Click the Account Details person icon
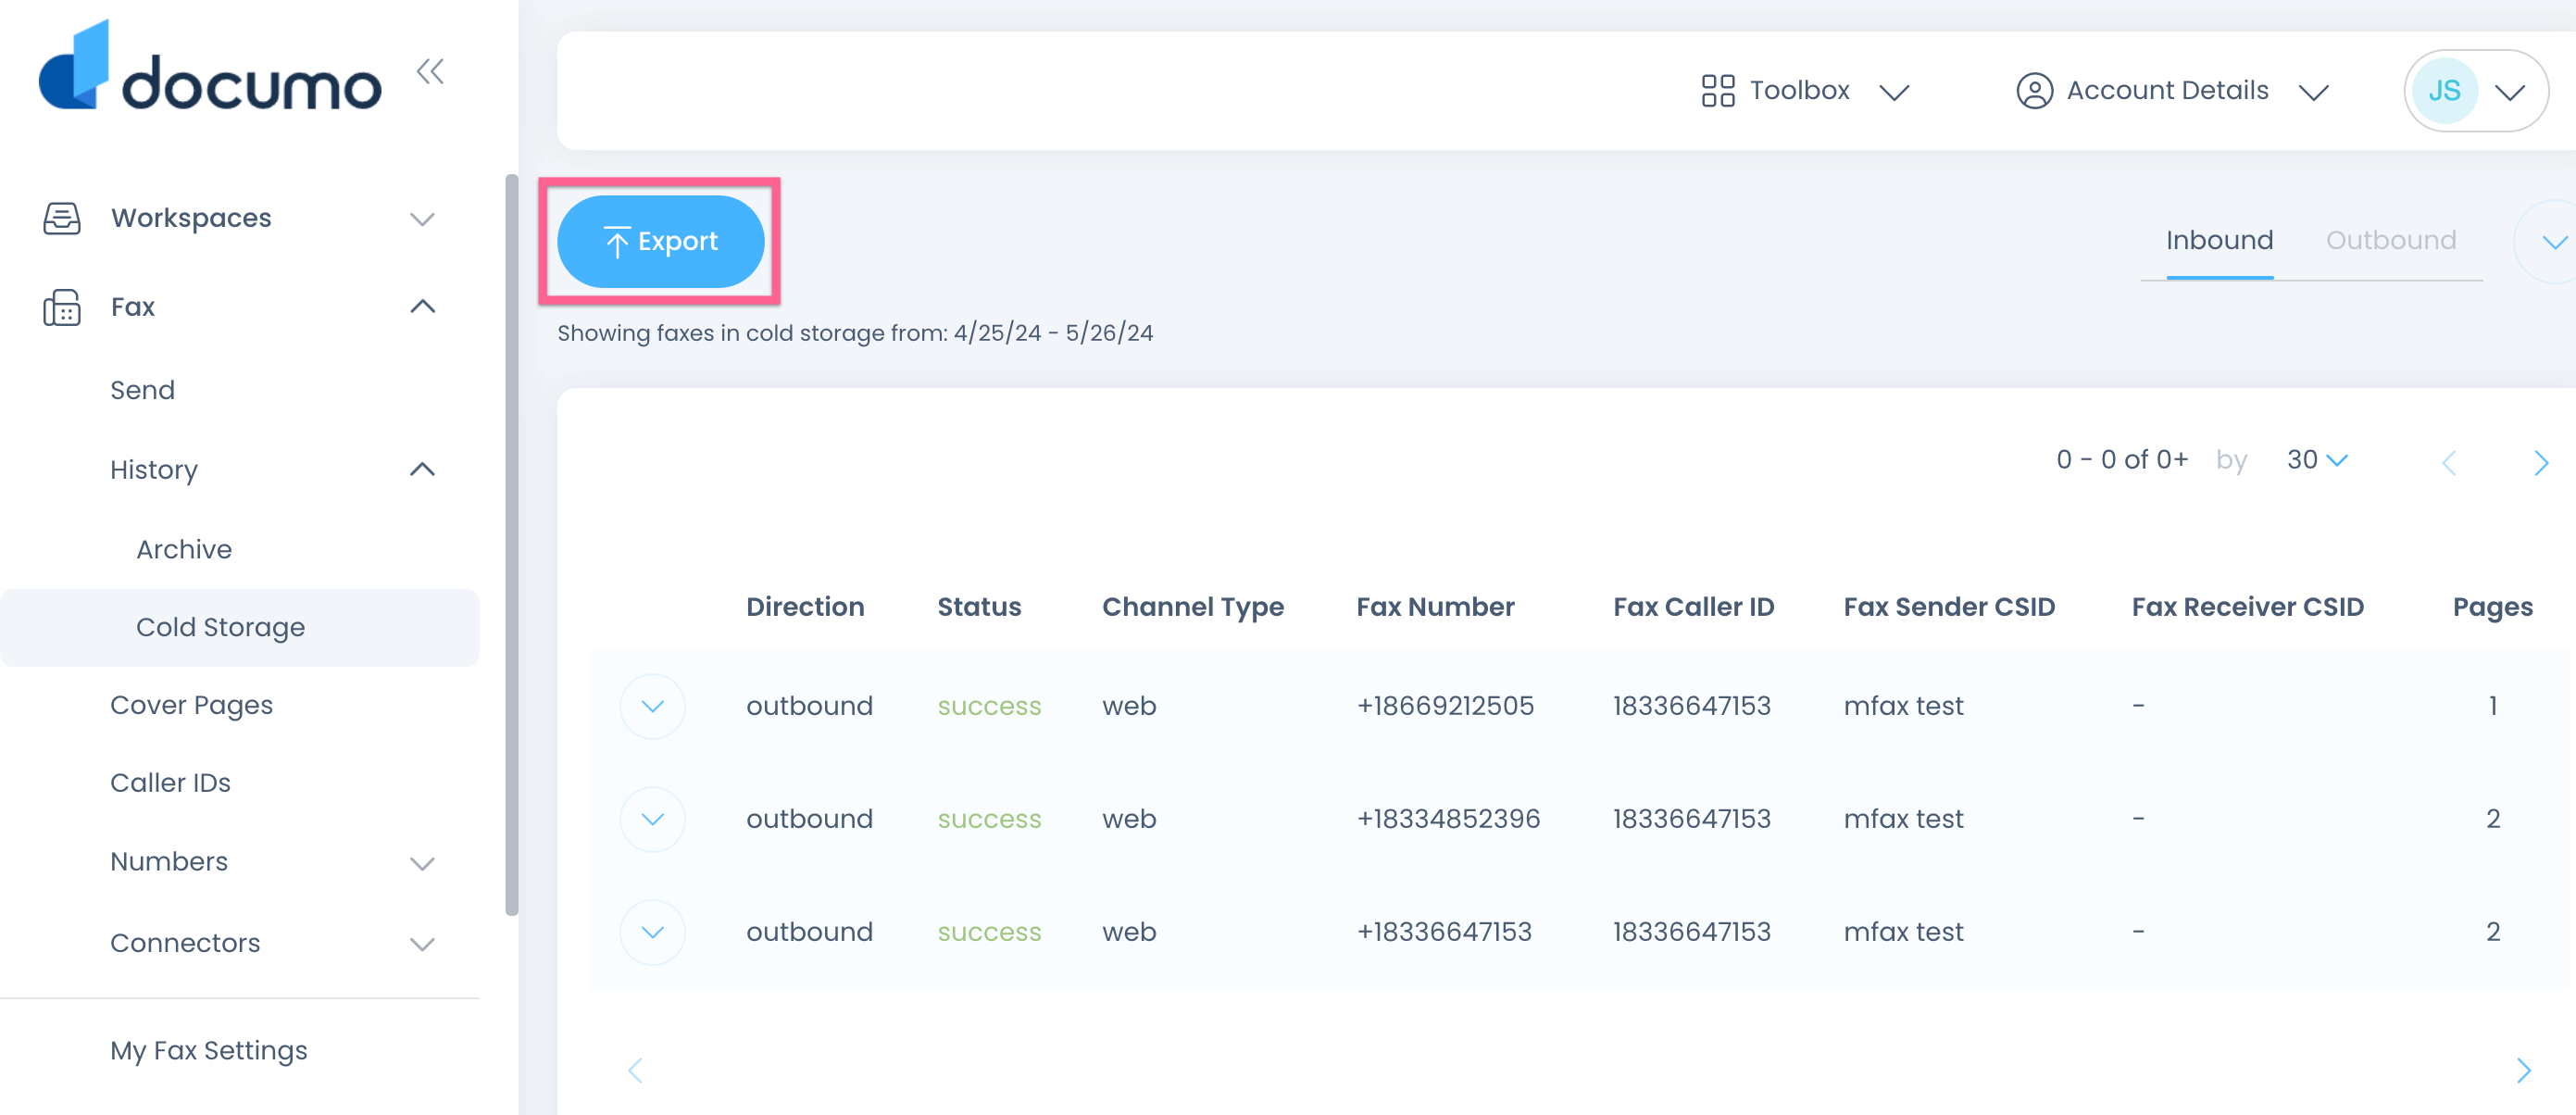 point(2033,91)
